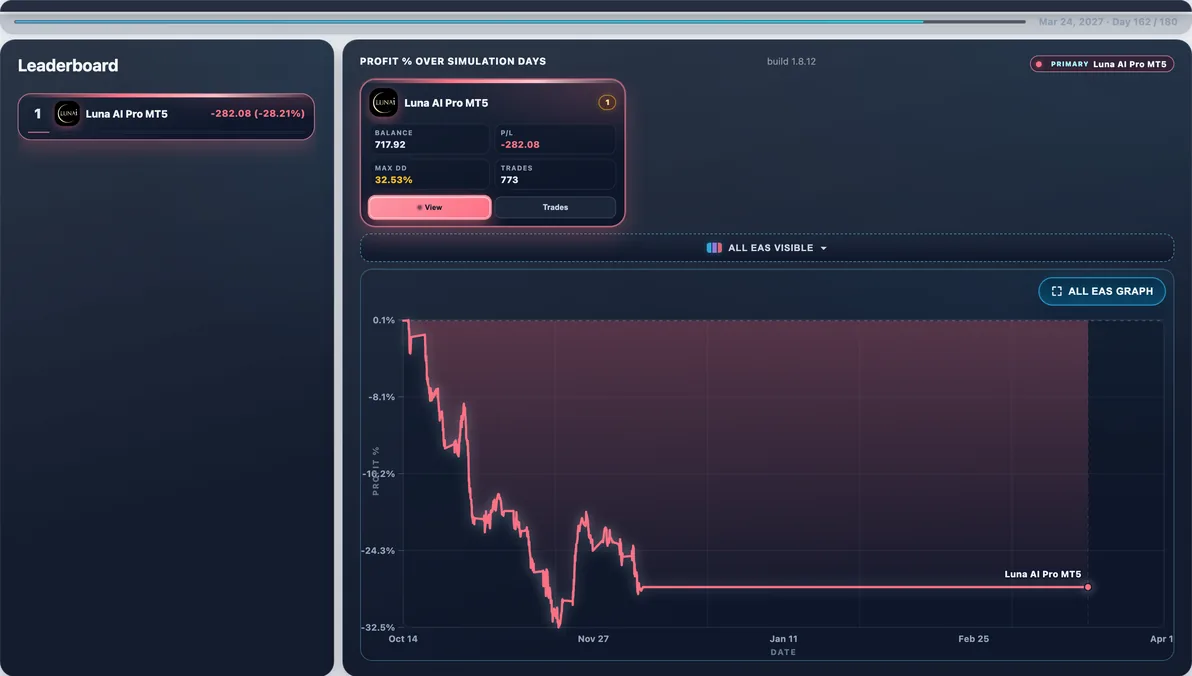The image size is (1192, 676).
Task: Click the -32.5% y-axis label
Action: pos(379,627)
